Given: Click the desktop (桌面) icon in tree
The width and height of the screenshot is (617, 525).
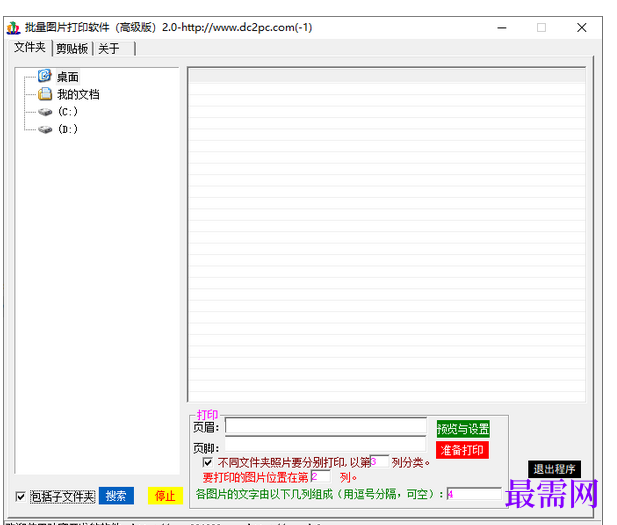Looking at the screenshot, I should coord(44,76).
